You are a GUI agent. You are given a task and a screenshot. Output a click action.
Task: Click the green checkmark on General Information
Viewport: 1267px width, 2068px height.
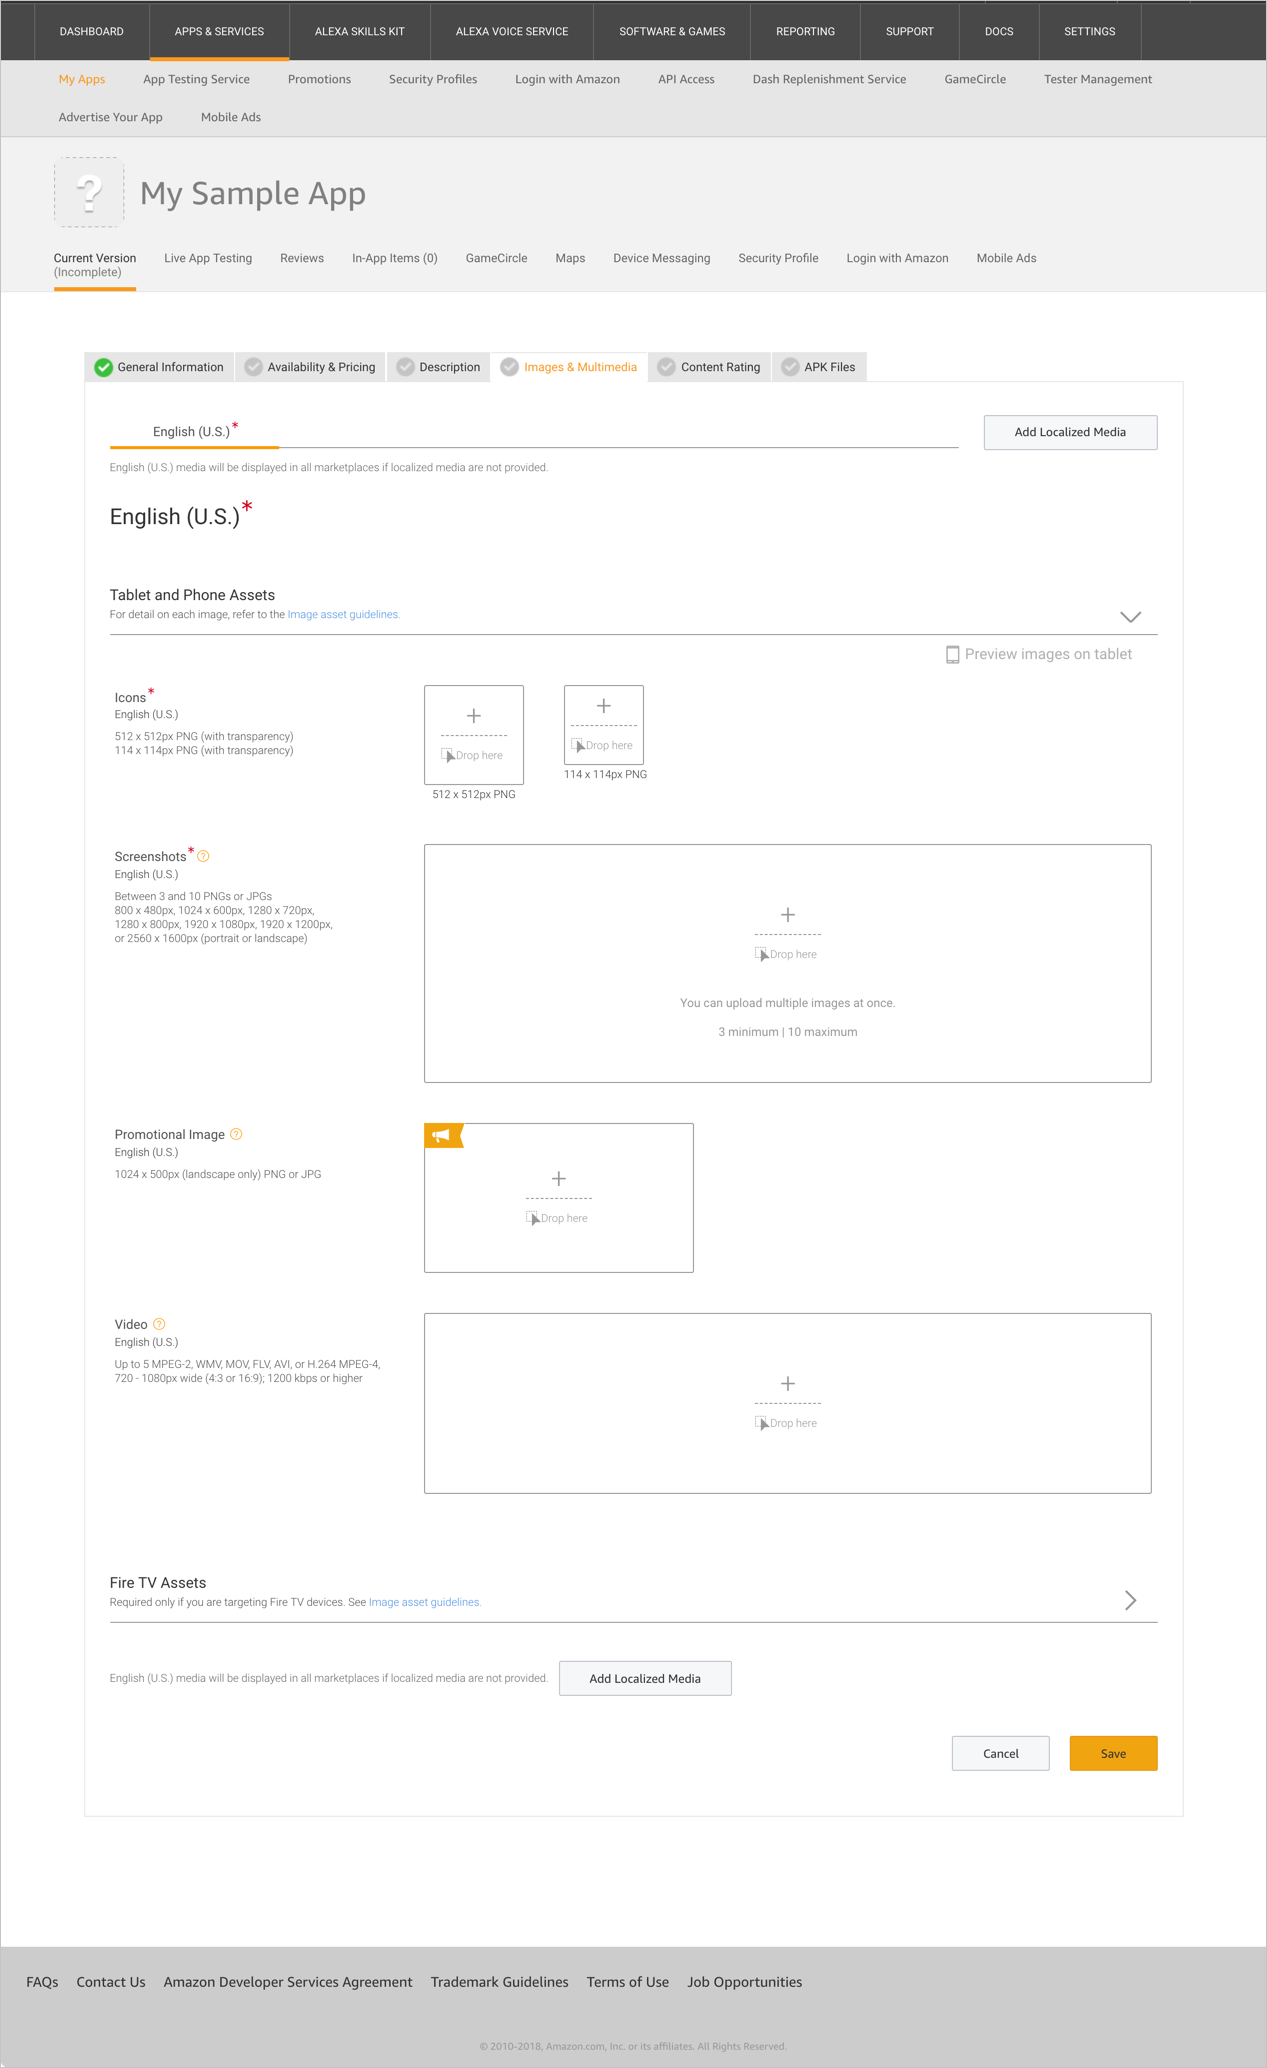tap(103, 367)
